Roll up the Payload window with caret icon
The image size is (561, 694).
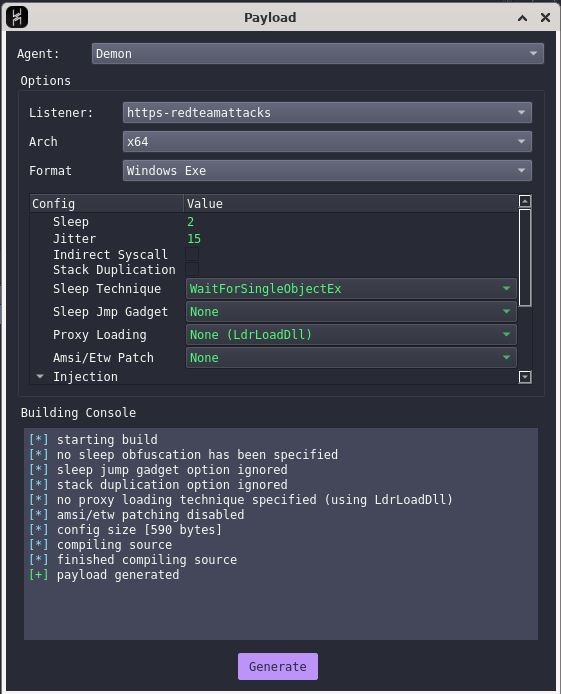pyautogui.click(x=523, y=18)
